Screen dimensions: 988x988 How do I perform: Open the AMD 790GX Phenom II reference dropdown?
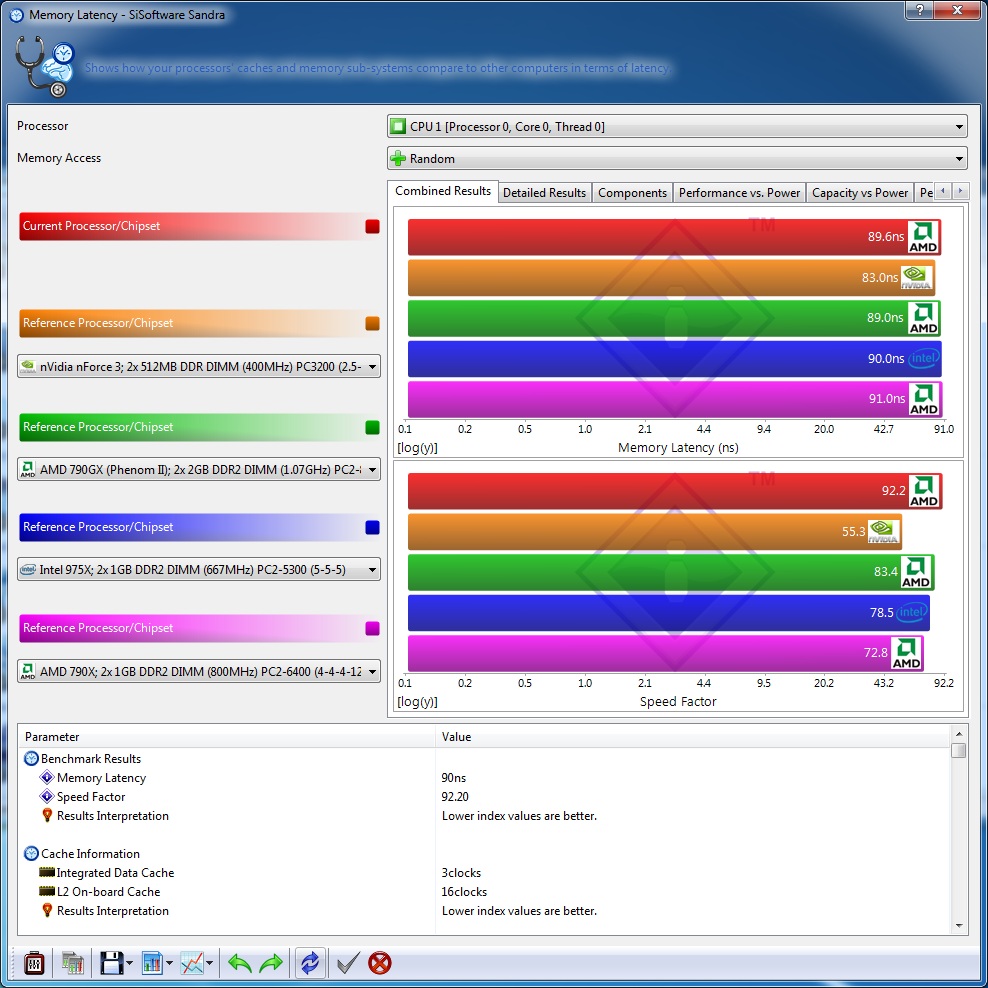point(198,470)
